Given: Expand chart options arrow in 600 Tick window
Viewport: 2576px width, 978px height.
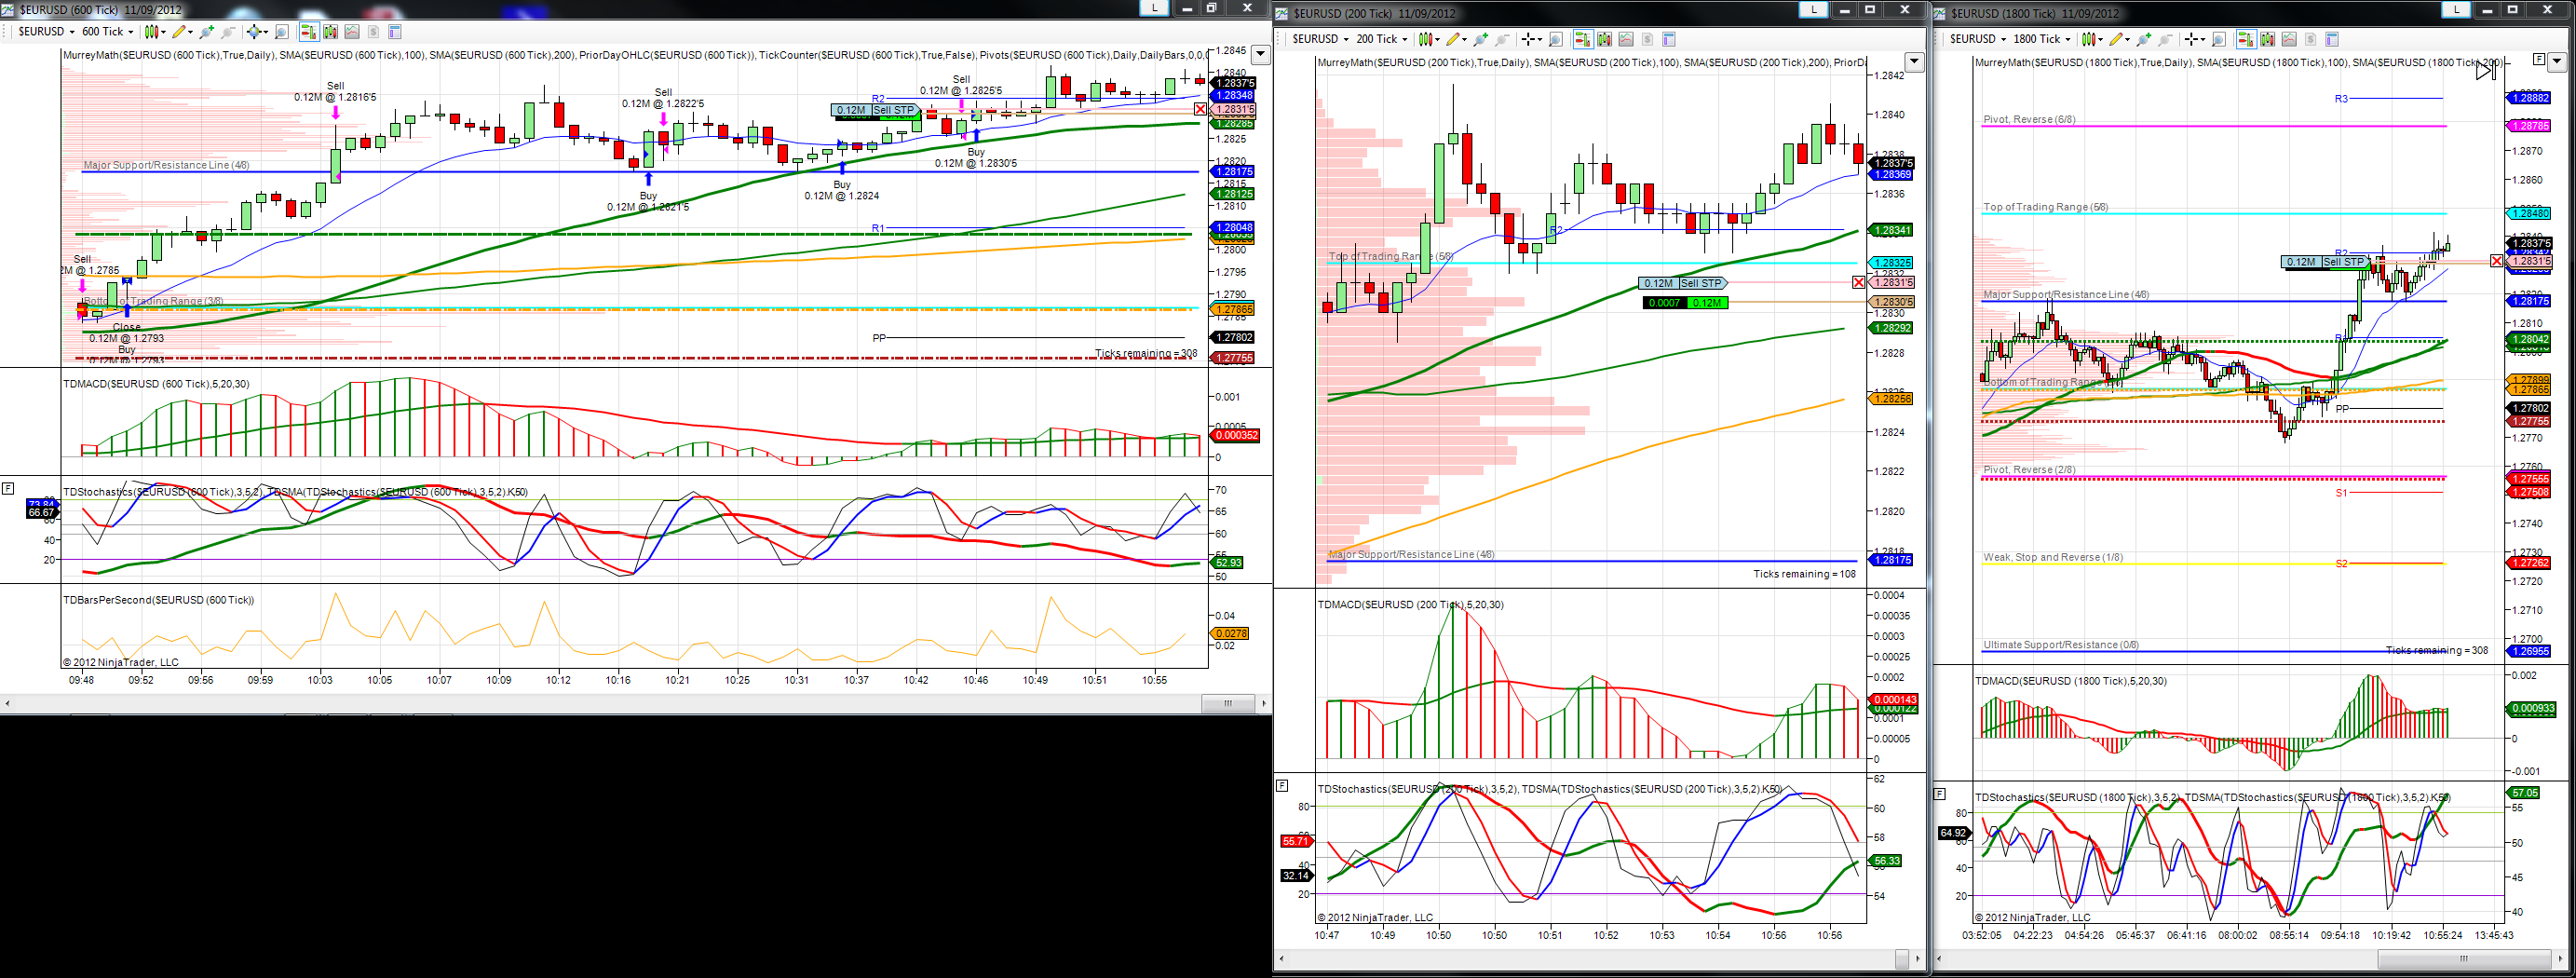Looking at the screenshot, I should 1261,56.
